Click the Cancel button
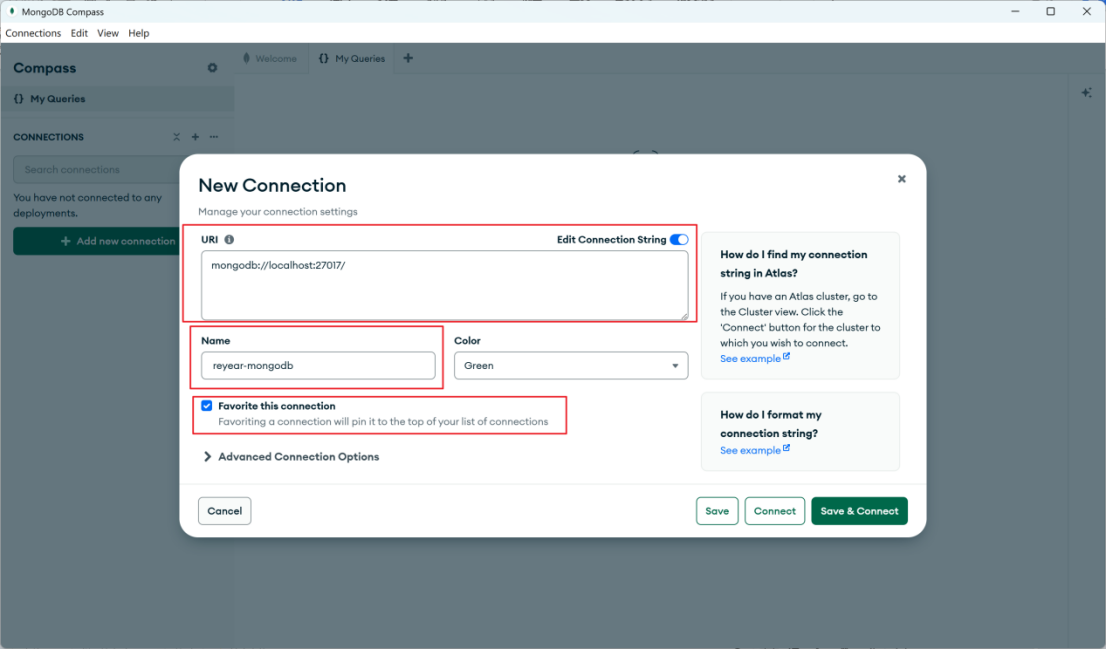The height and width of the screenshot is (650, 1106). [x=224, y=511]
